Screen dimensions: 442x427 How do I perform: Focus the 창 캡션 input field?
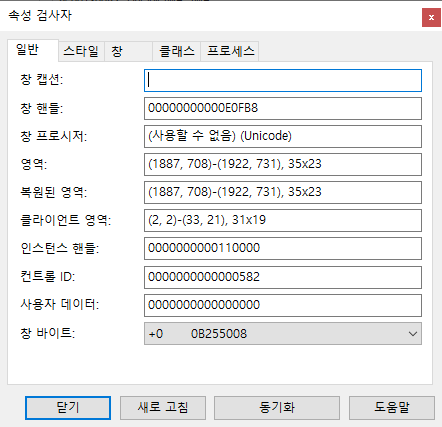coord(283,80)
